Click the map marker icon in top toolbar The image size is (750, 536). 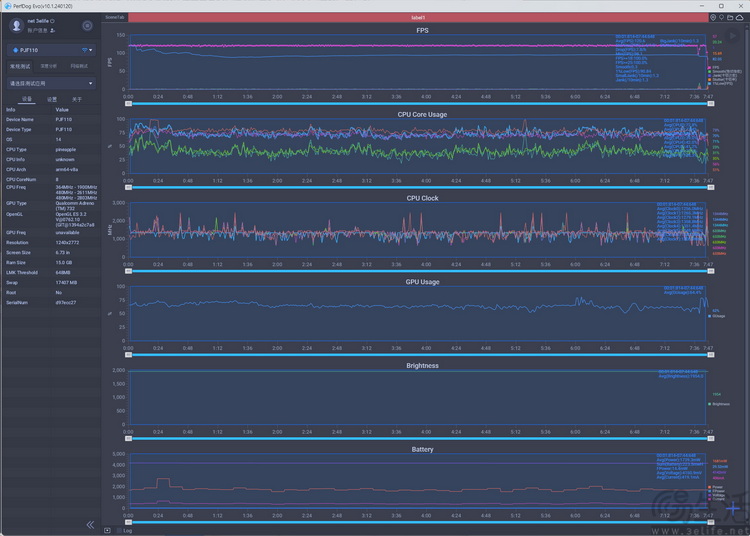click(721, 17)
